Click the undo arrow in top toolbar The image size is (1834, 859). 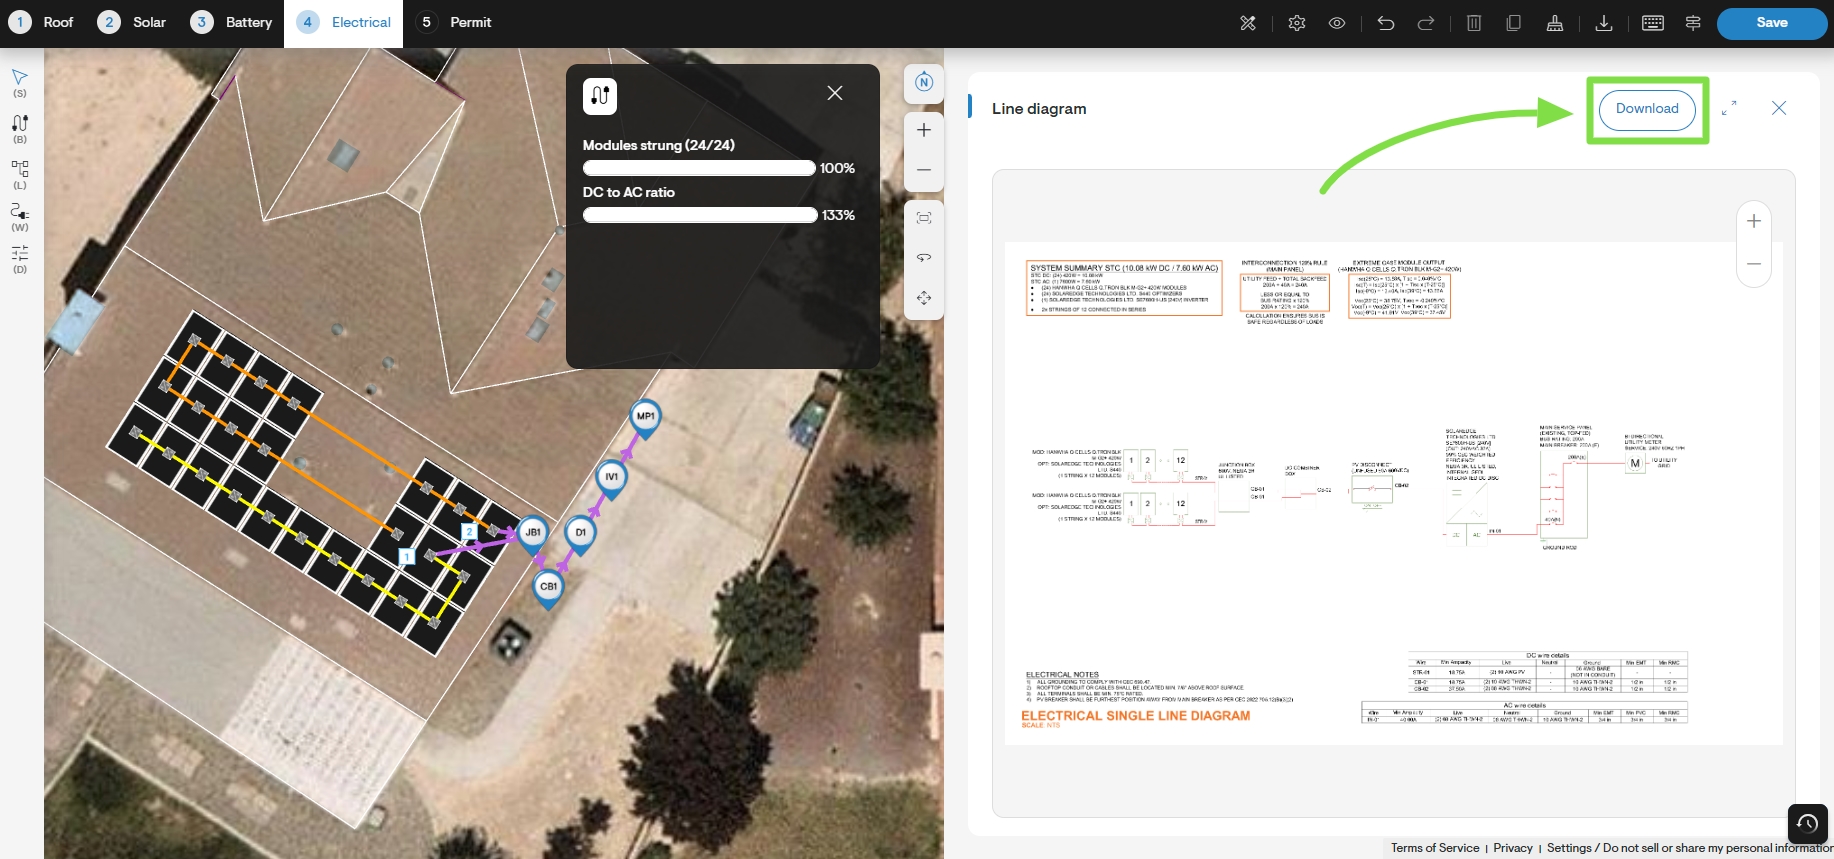pos(1385,23)
